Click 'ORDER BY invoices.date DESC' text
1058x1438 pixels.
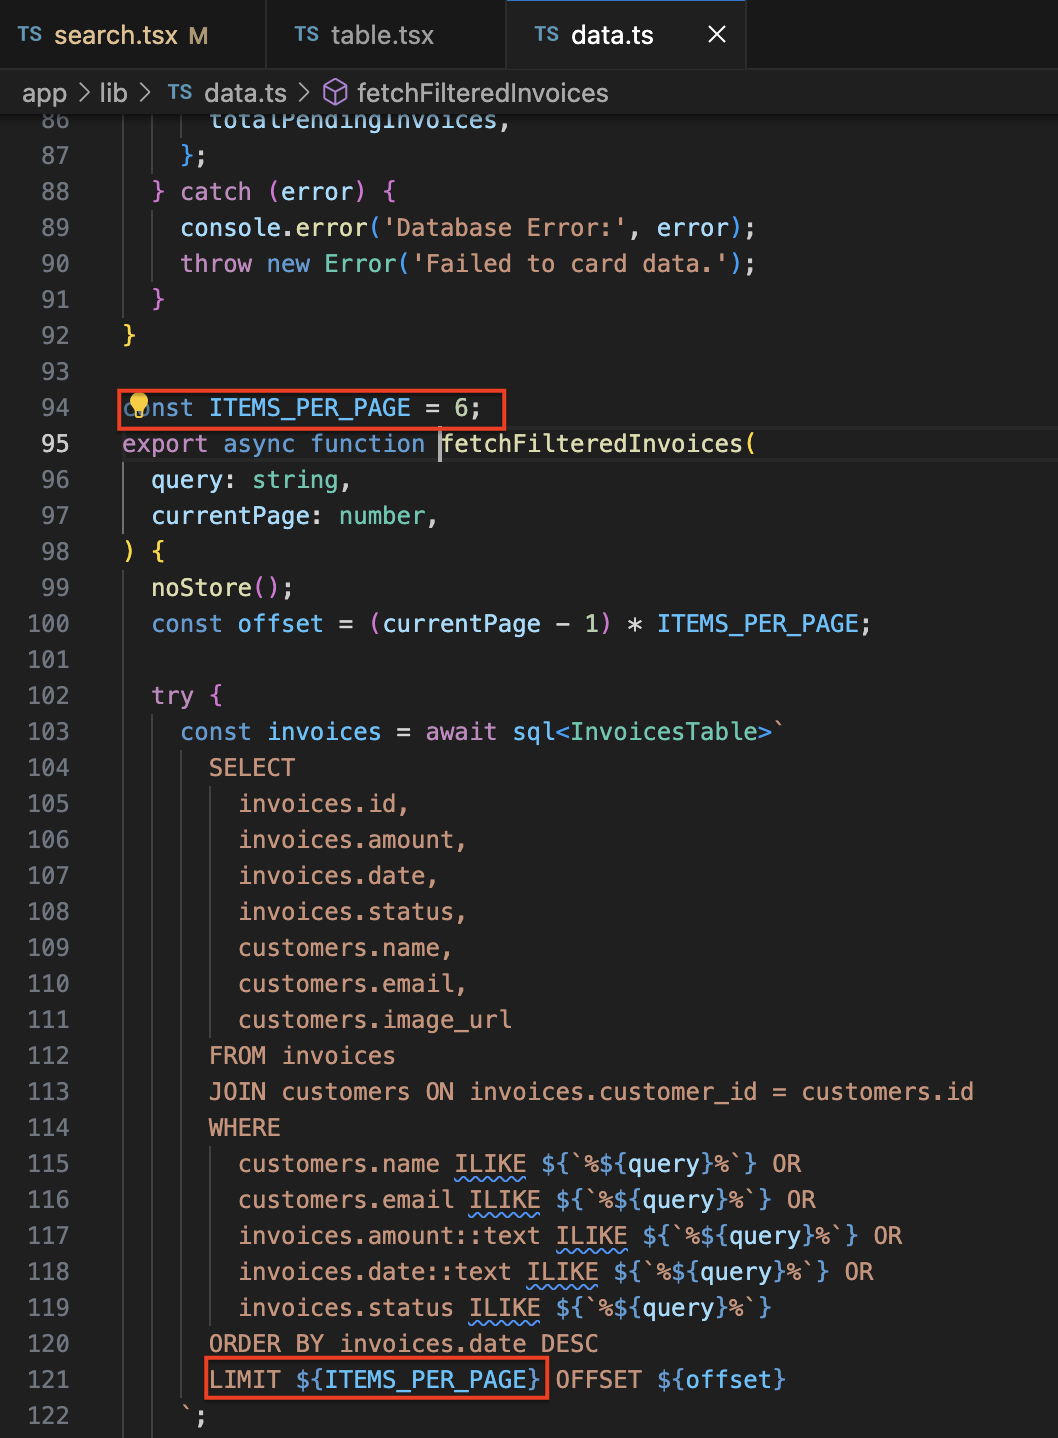[x=404, y=1344]
